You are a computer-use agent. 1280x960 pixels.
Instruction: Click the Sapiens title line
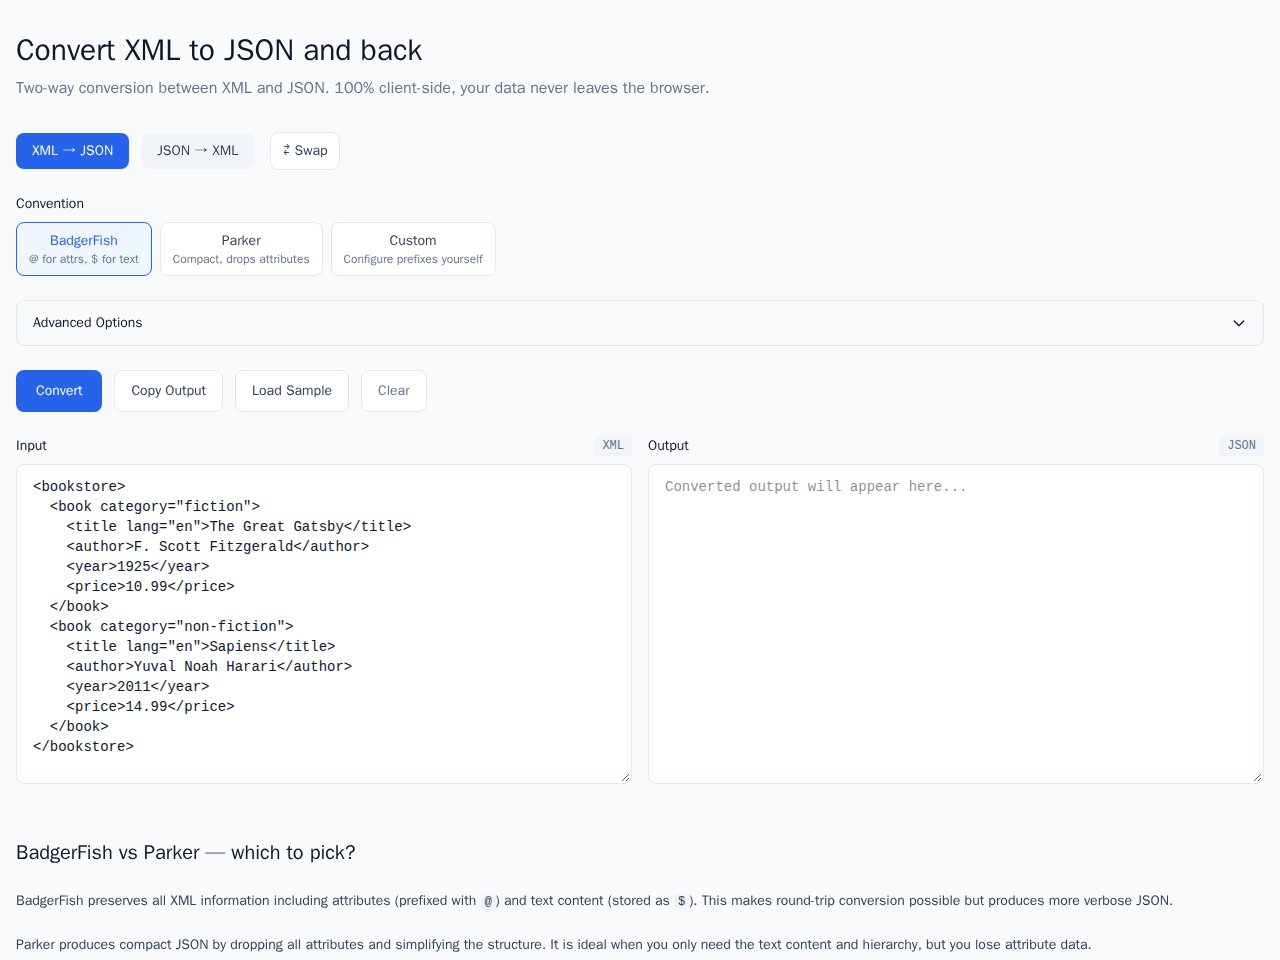click(x=201, y=646)
